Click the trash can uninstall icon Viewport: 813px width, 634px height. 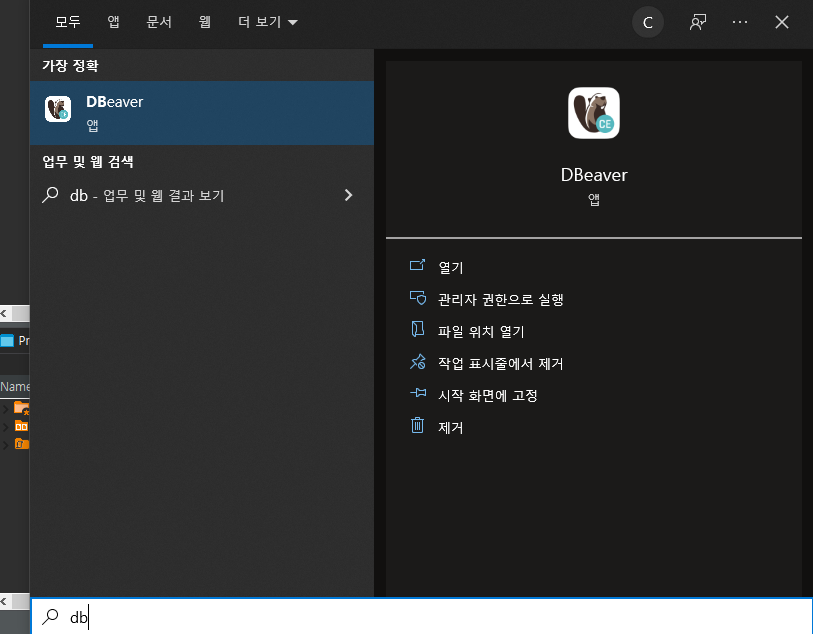pos(417,425)
